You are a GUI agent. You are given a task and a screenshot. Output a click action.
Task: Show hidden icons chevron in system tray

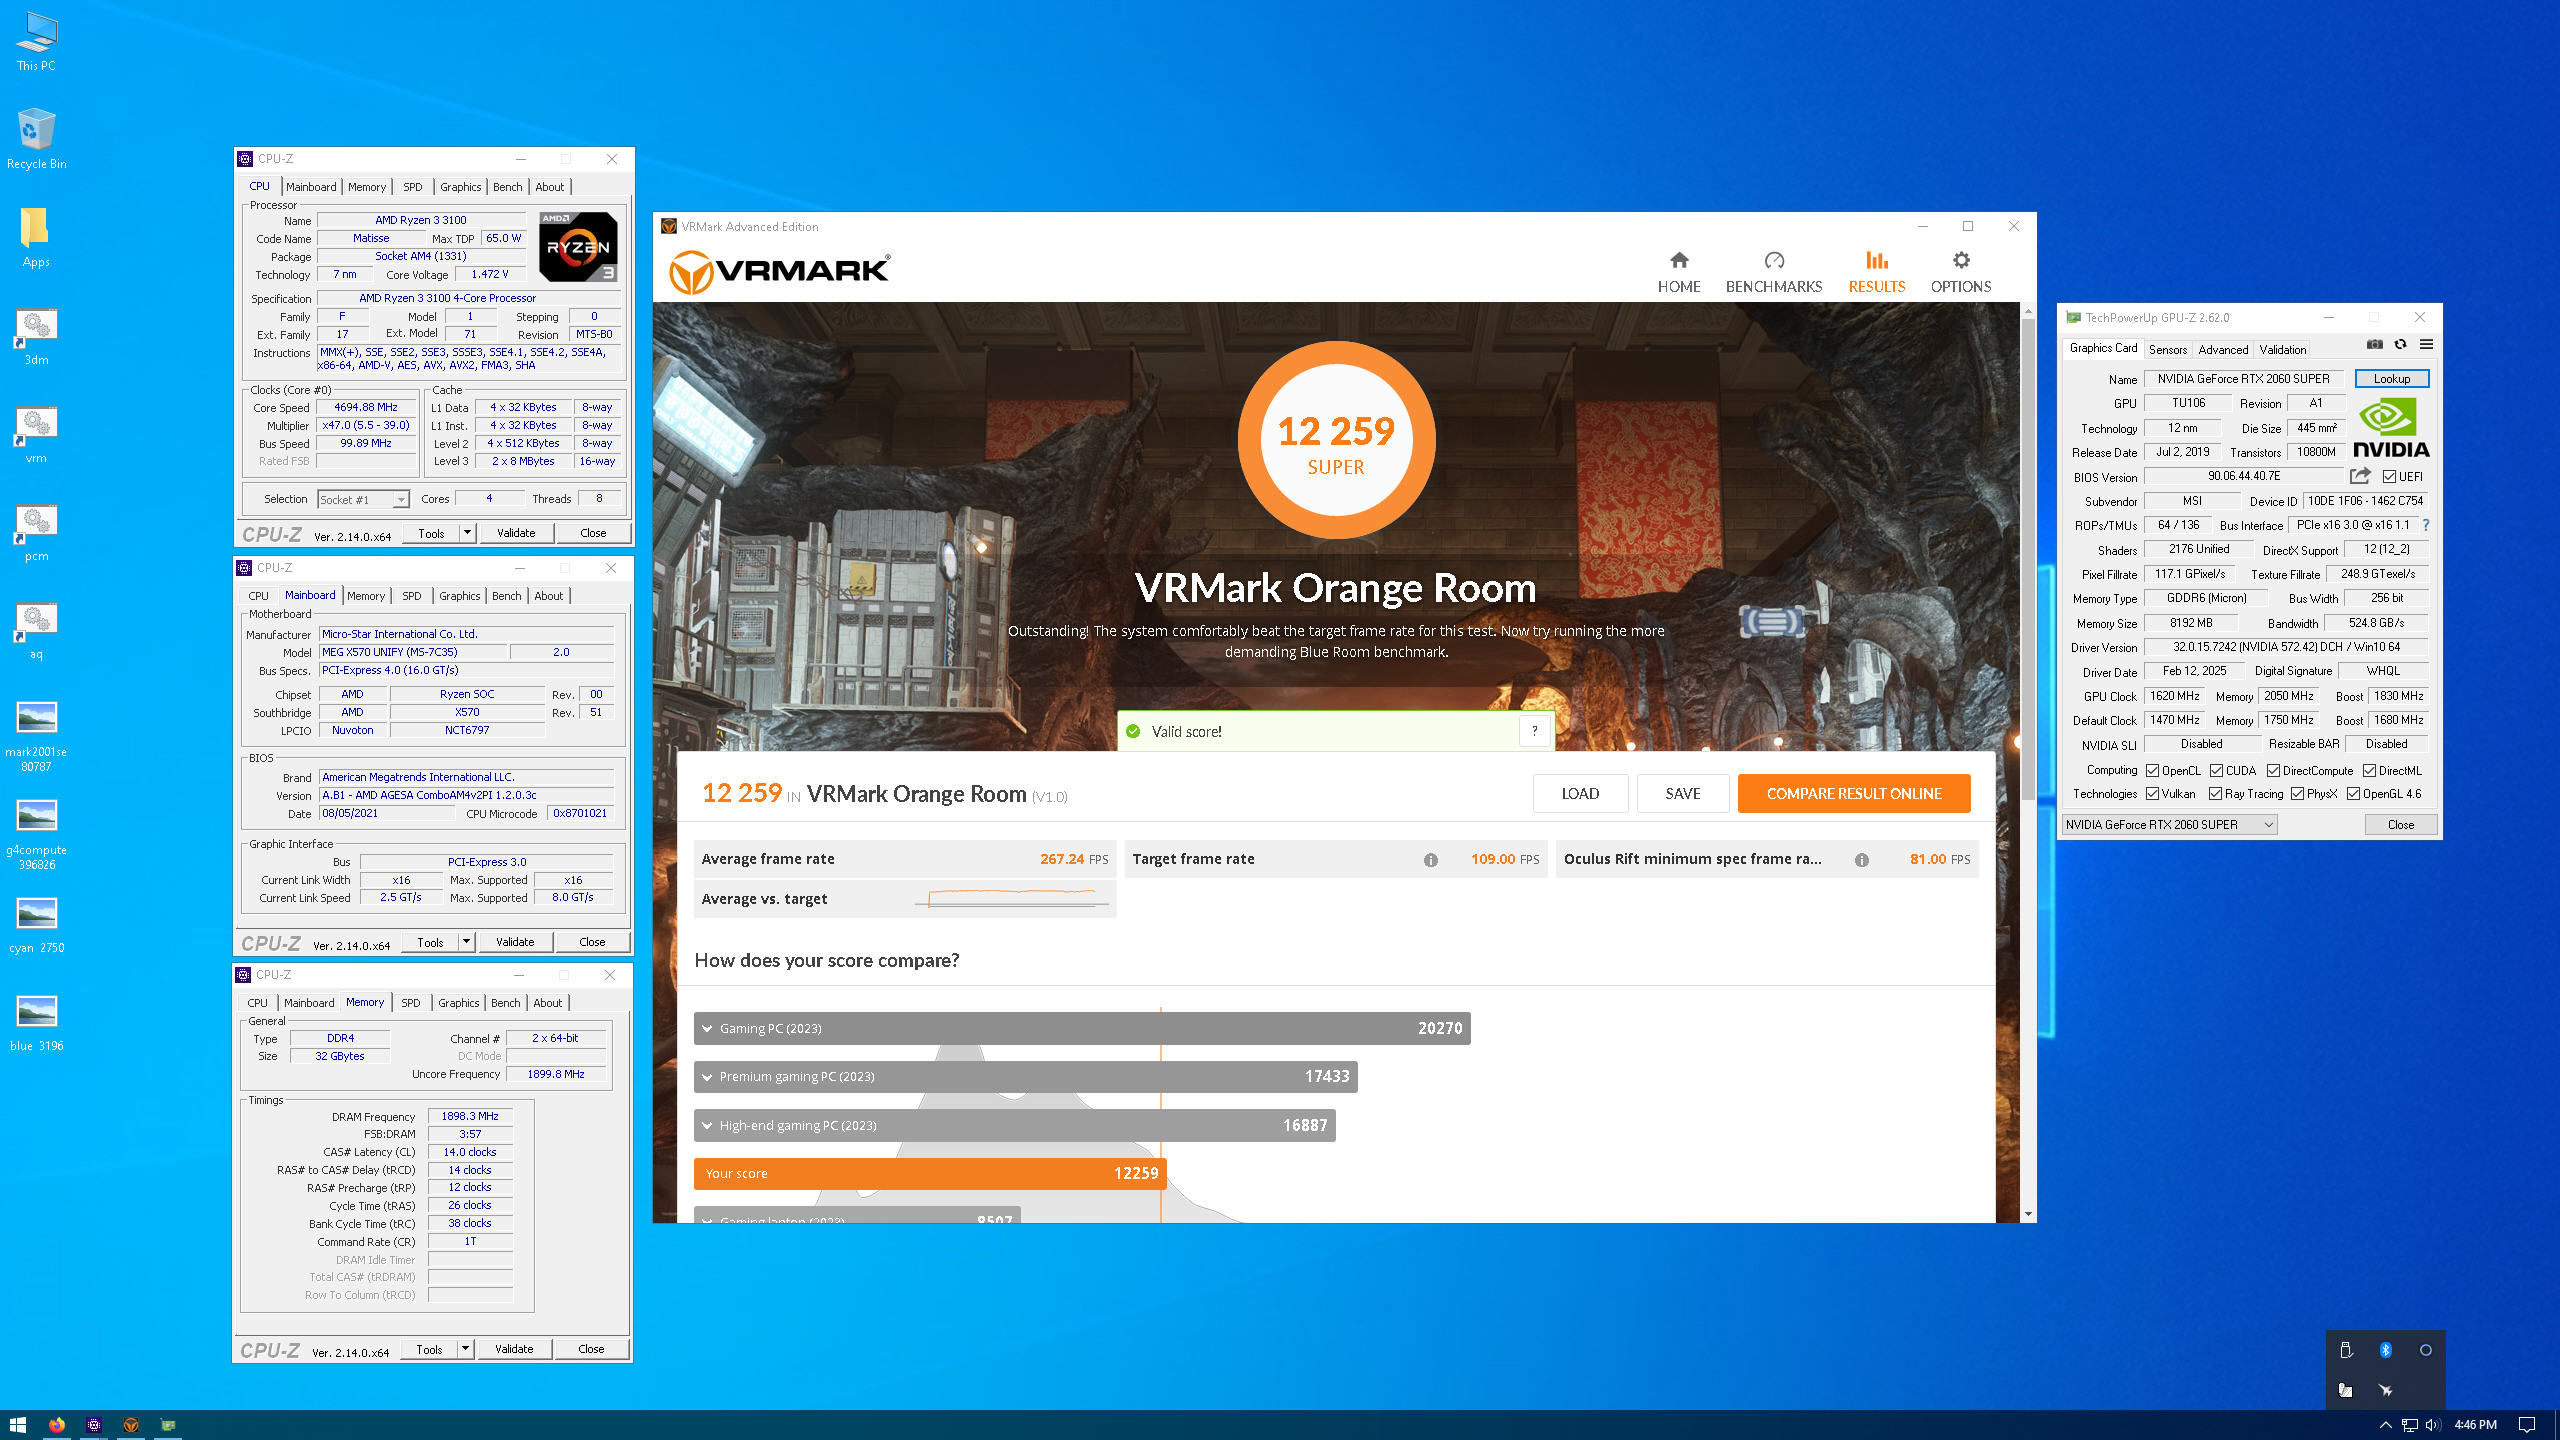point(2385,1425)
